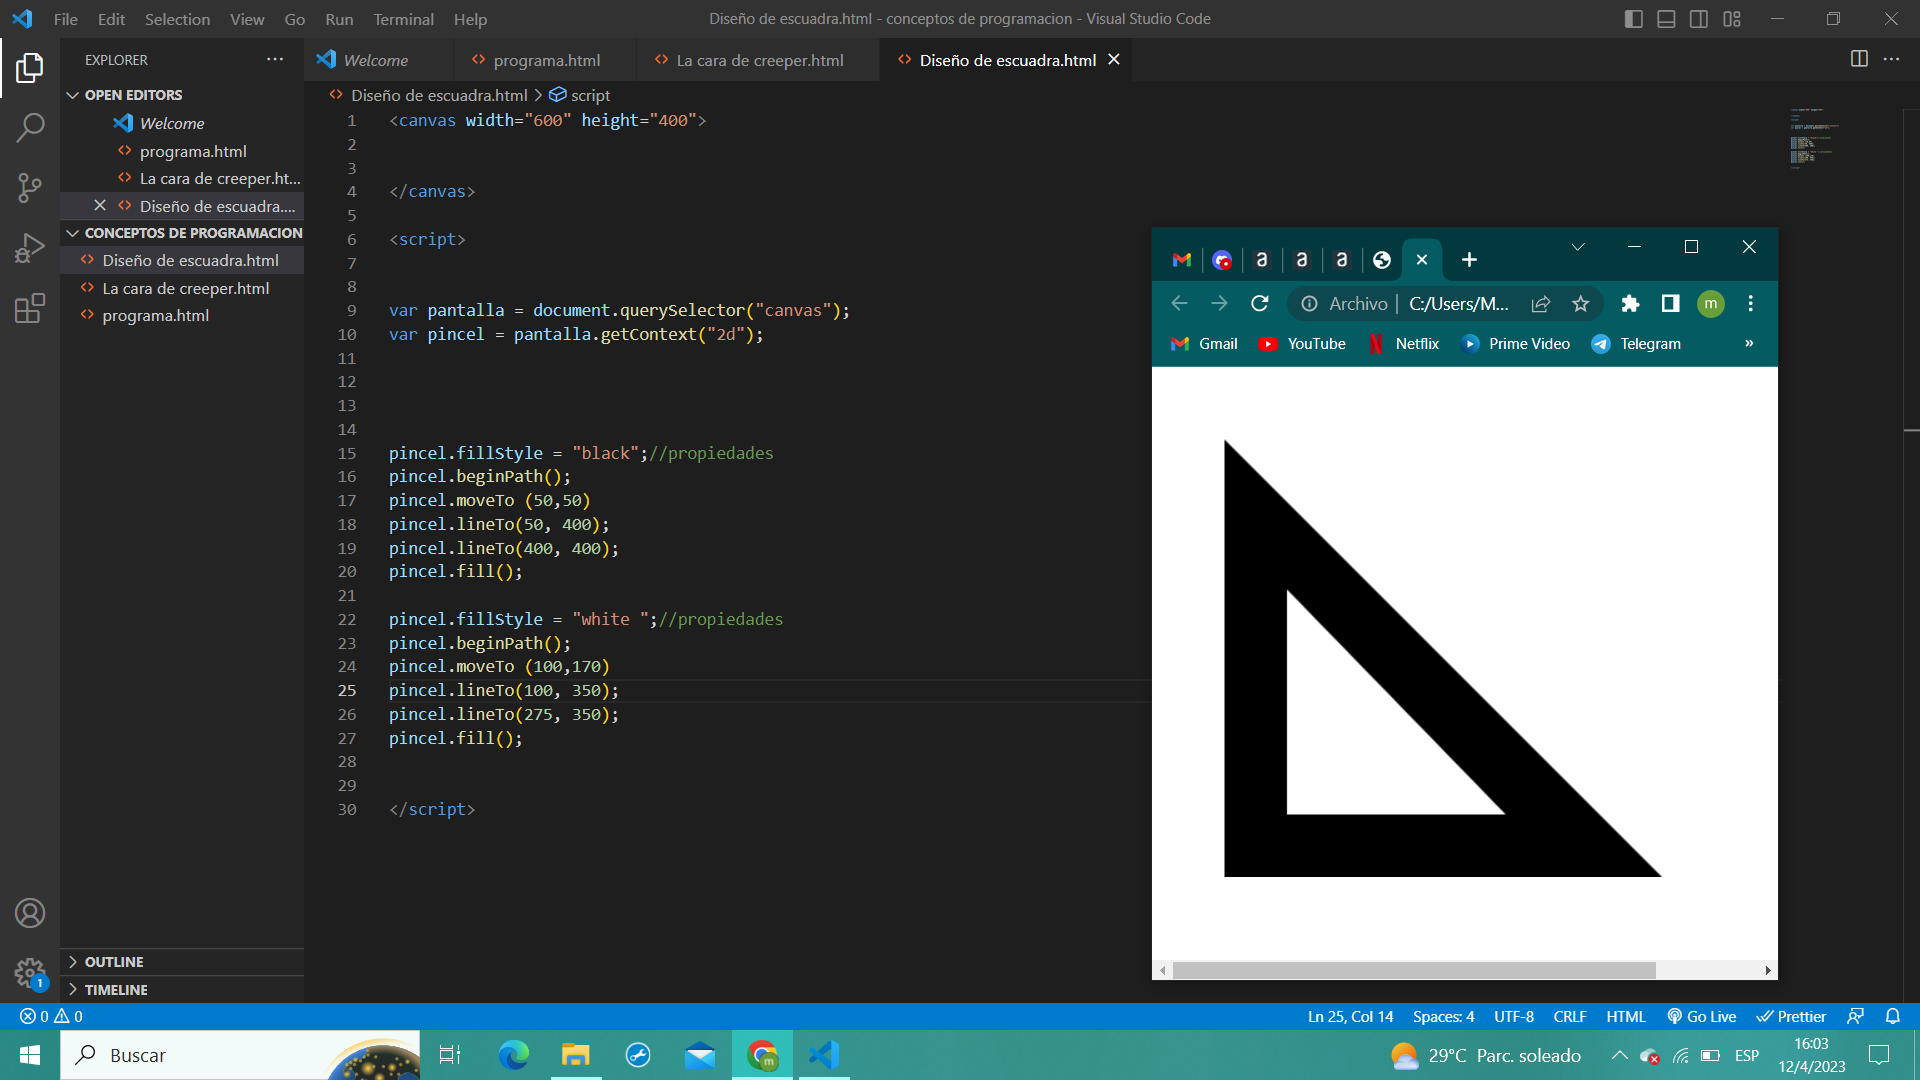Toggle HTML language mode in status bar
The width and height of the screenshot is (1920, 1080).
(1625, 1015)
